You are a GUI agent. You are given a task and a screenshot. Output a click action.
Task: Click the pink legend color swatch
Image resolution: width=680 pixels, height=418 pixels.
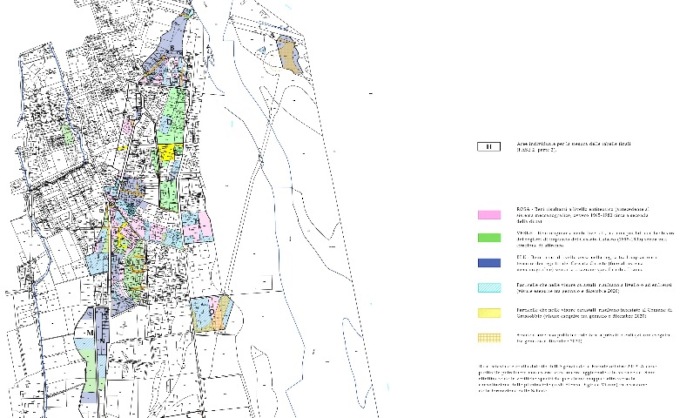(x=488, y=215)
